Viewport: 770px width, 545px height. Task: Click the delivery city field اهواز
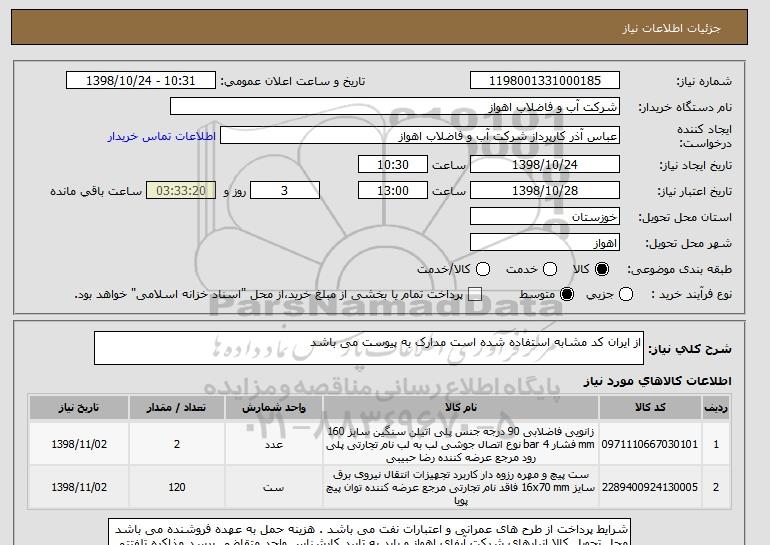(545, 243)
